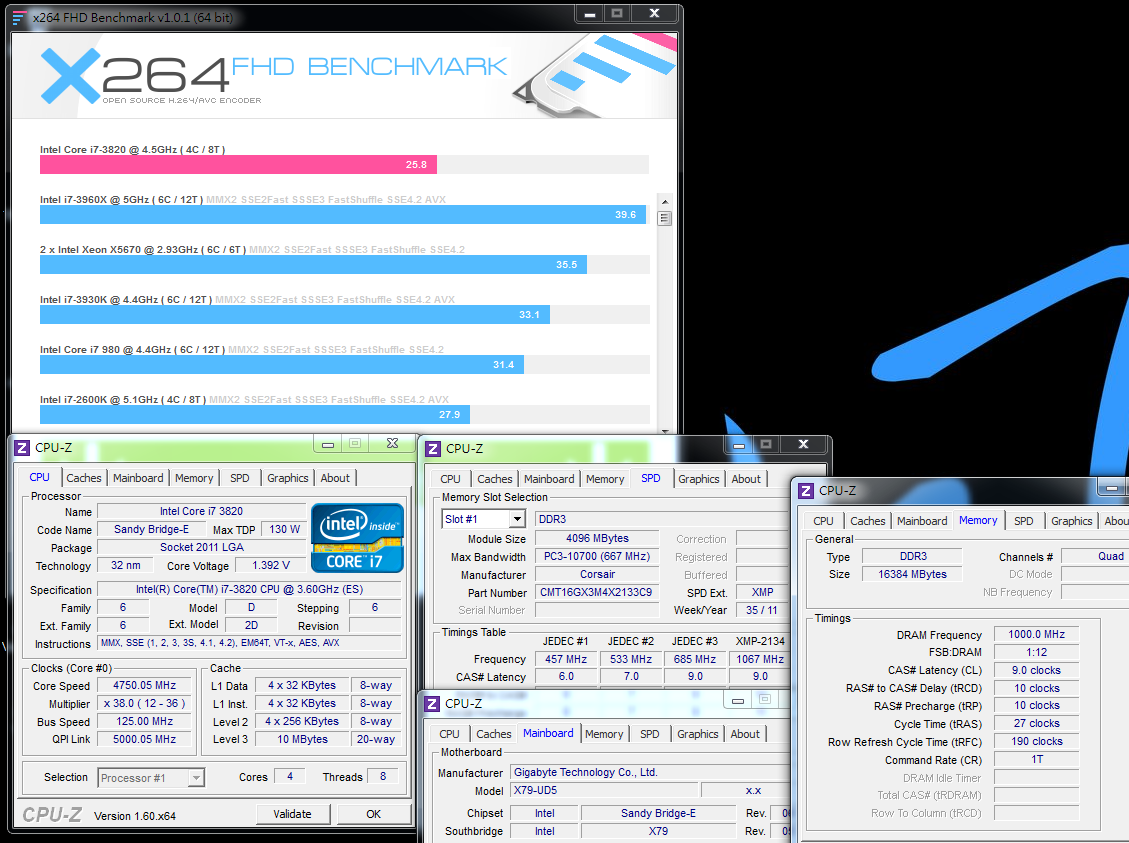The image size is (1129, 843).
Task: Open CPU tab in the SPD window
Action: [x=450, y=479]
